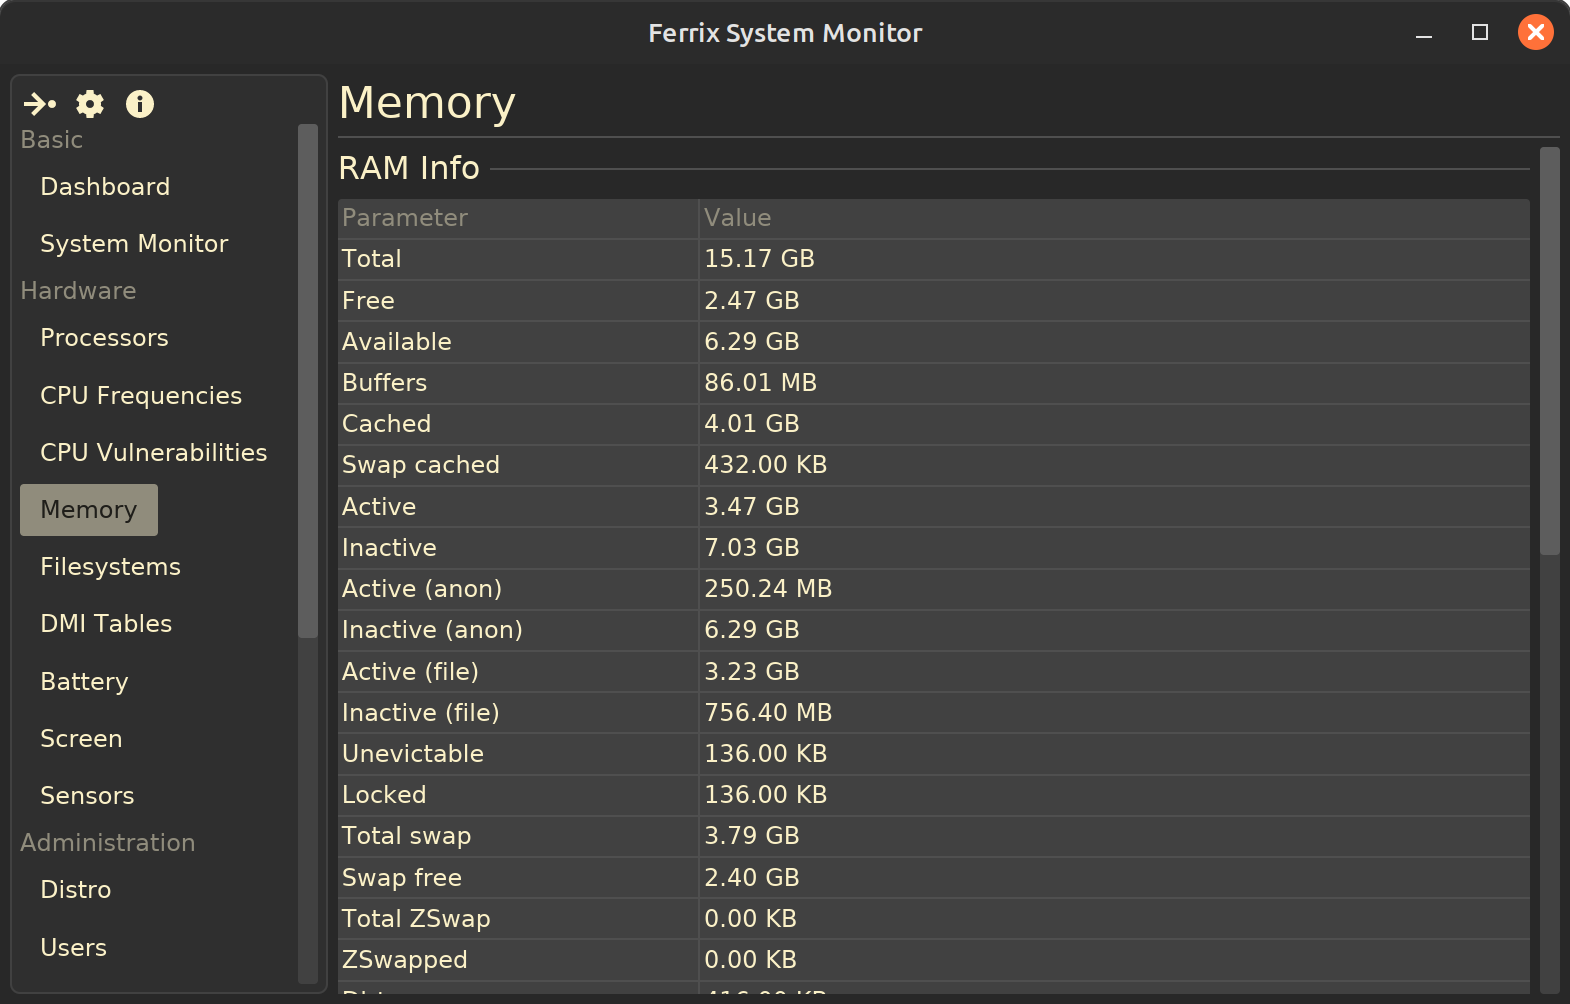Open the Filesystems page
The image size is (1570, 1004).
[110, 567]
